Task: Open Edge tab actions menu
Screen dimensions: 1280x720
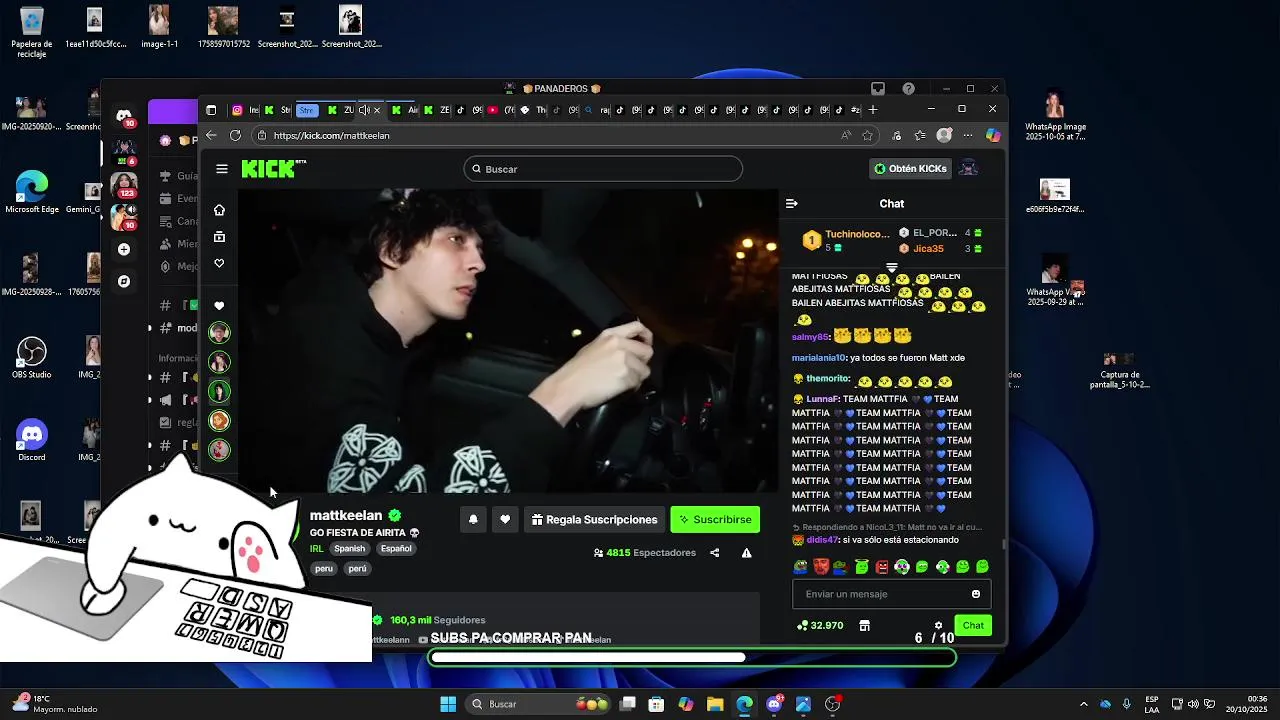Action: point(211,110)
